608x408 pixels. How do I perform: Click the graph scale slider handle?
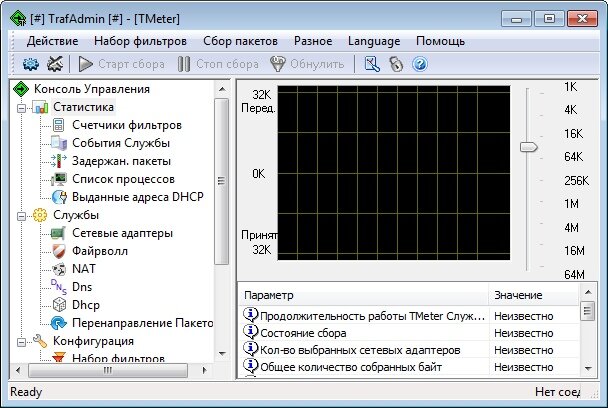[529, 147]
